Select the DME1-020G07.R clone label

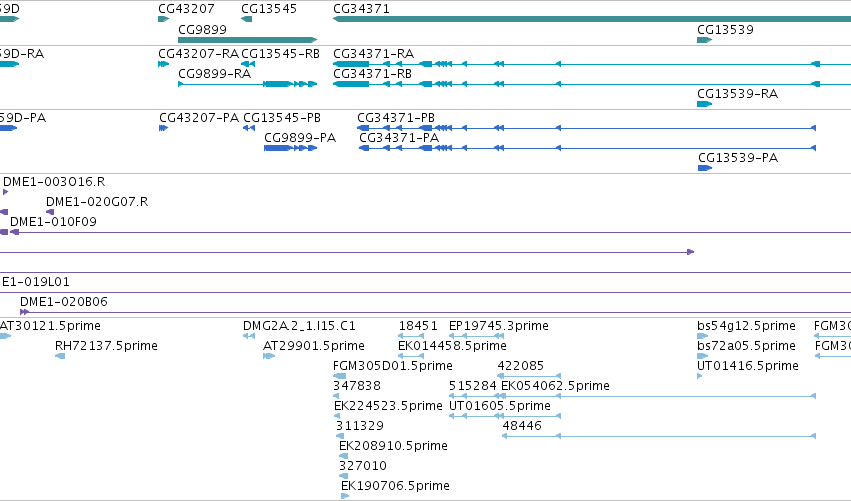click(97, 202)
